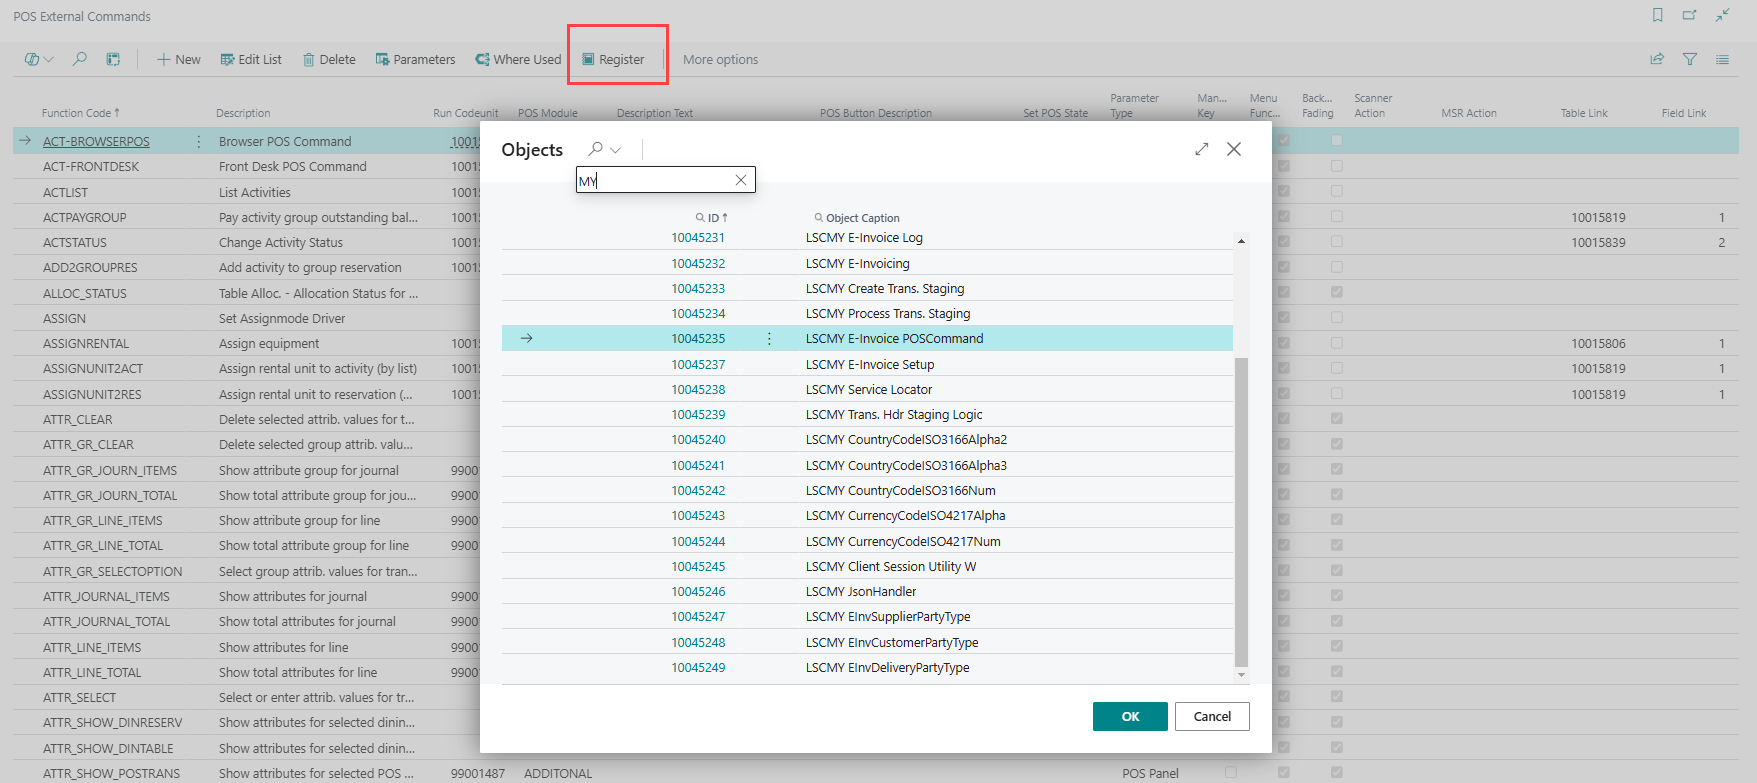This screenshot has width=1757, height=783.
Task: Open the More options menu
Action: coord(720,60)
